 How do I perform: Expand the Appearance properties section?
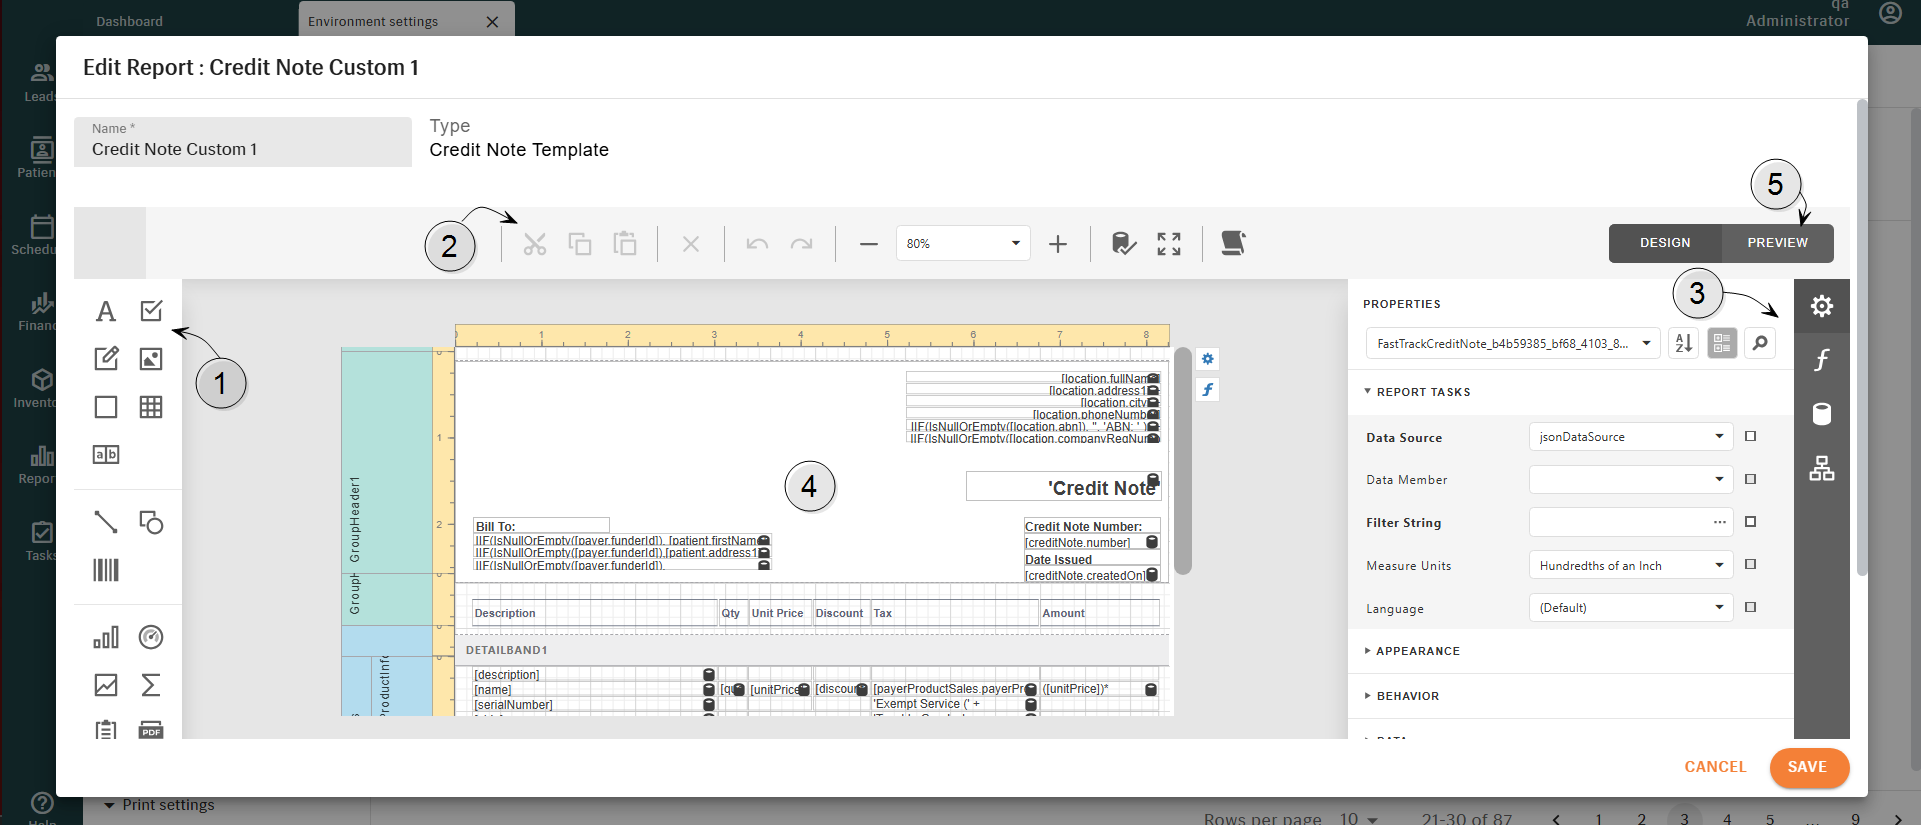click(1417, 651)
